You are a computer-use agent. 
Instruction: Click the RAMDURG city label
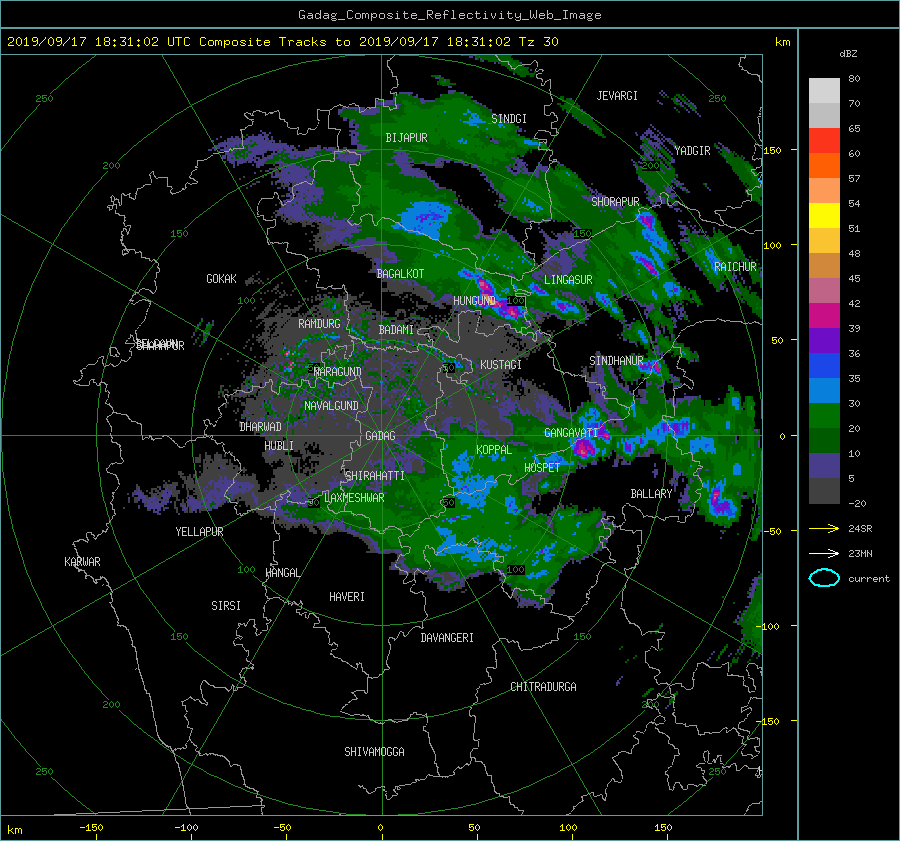[319, 324]
